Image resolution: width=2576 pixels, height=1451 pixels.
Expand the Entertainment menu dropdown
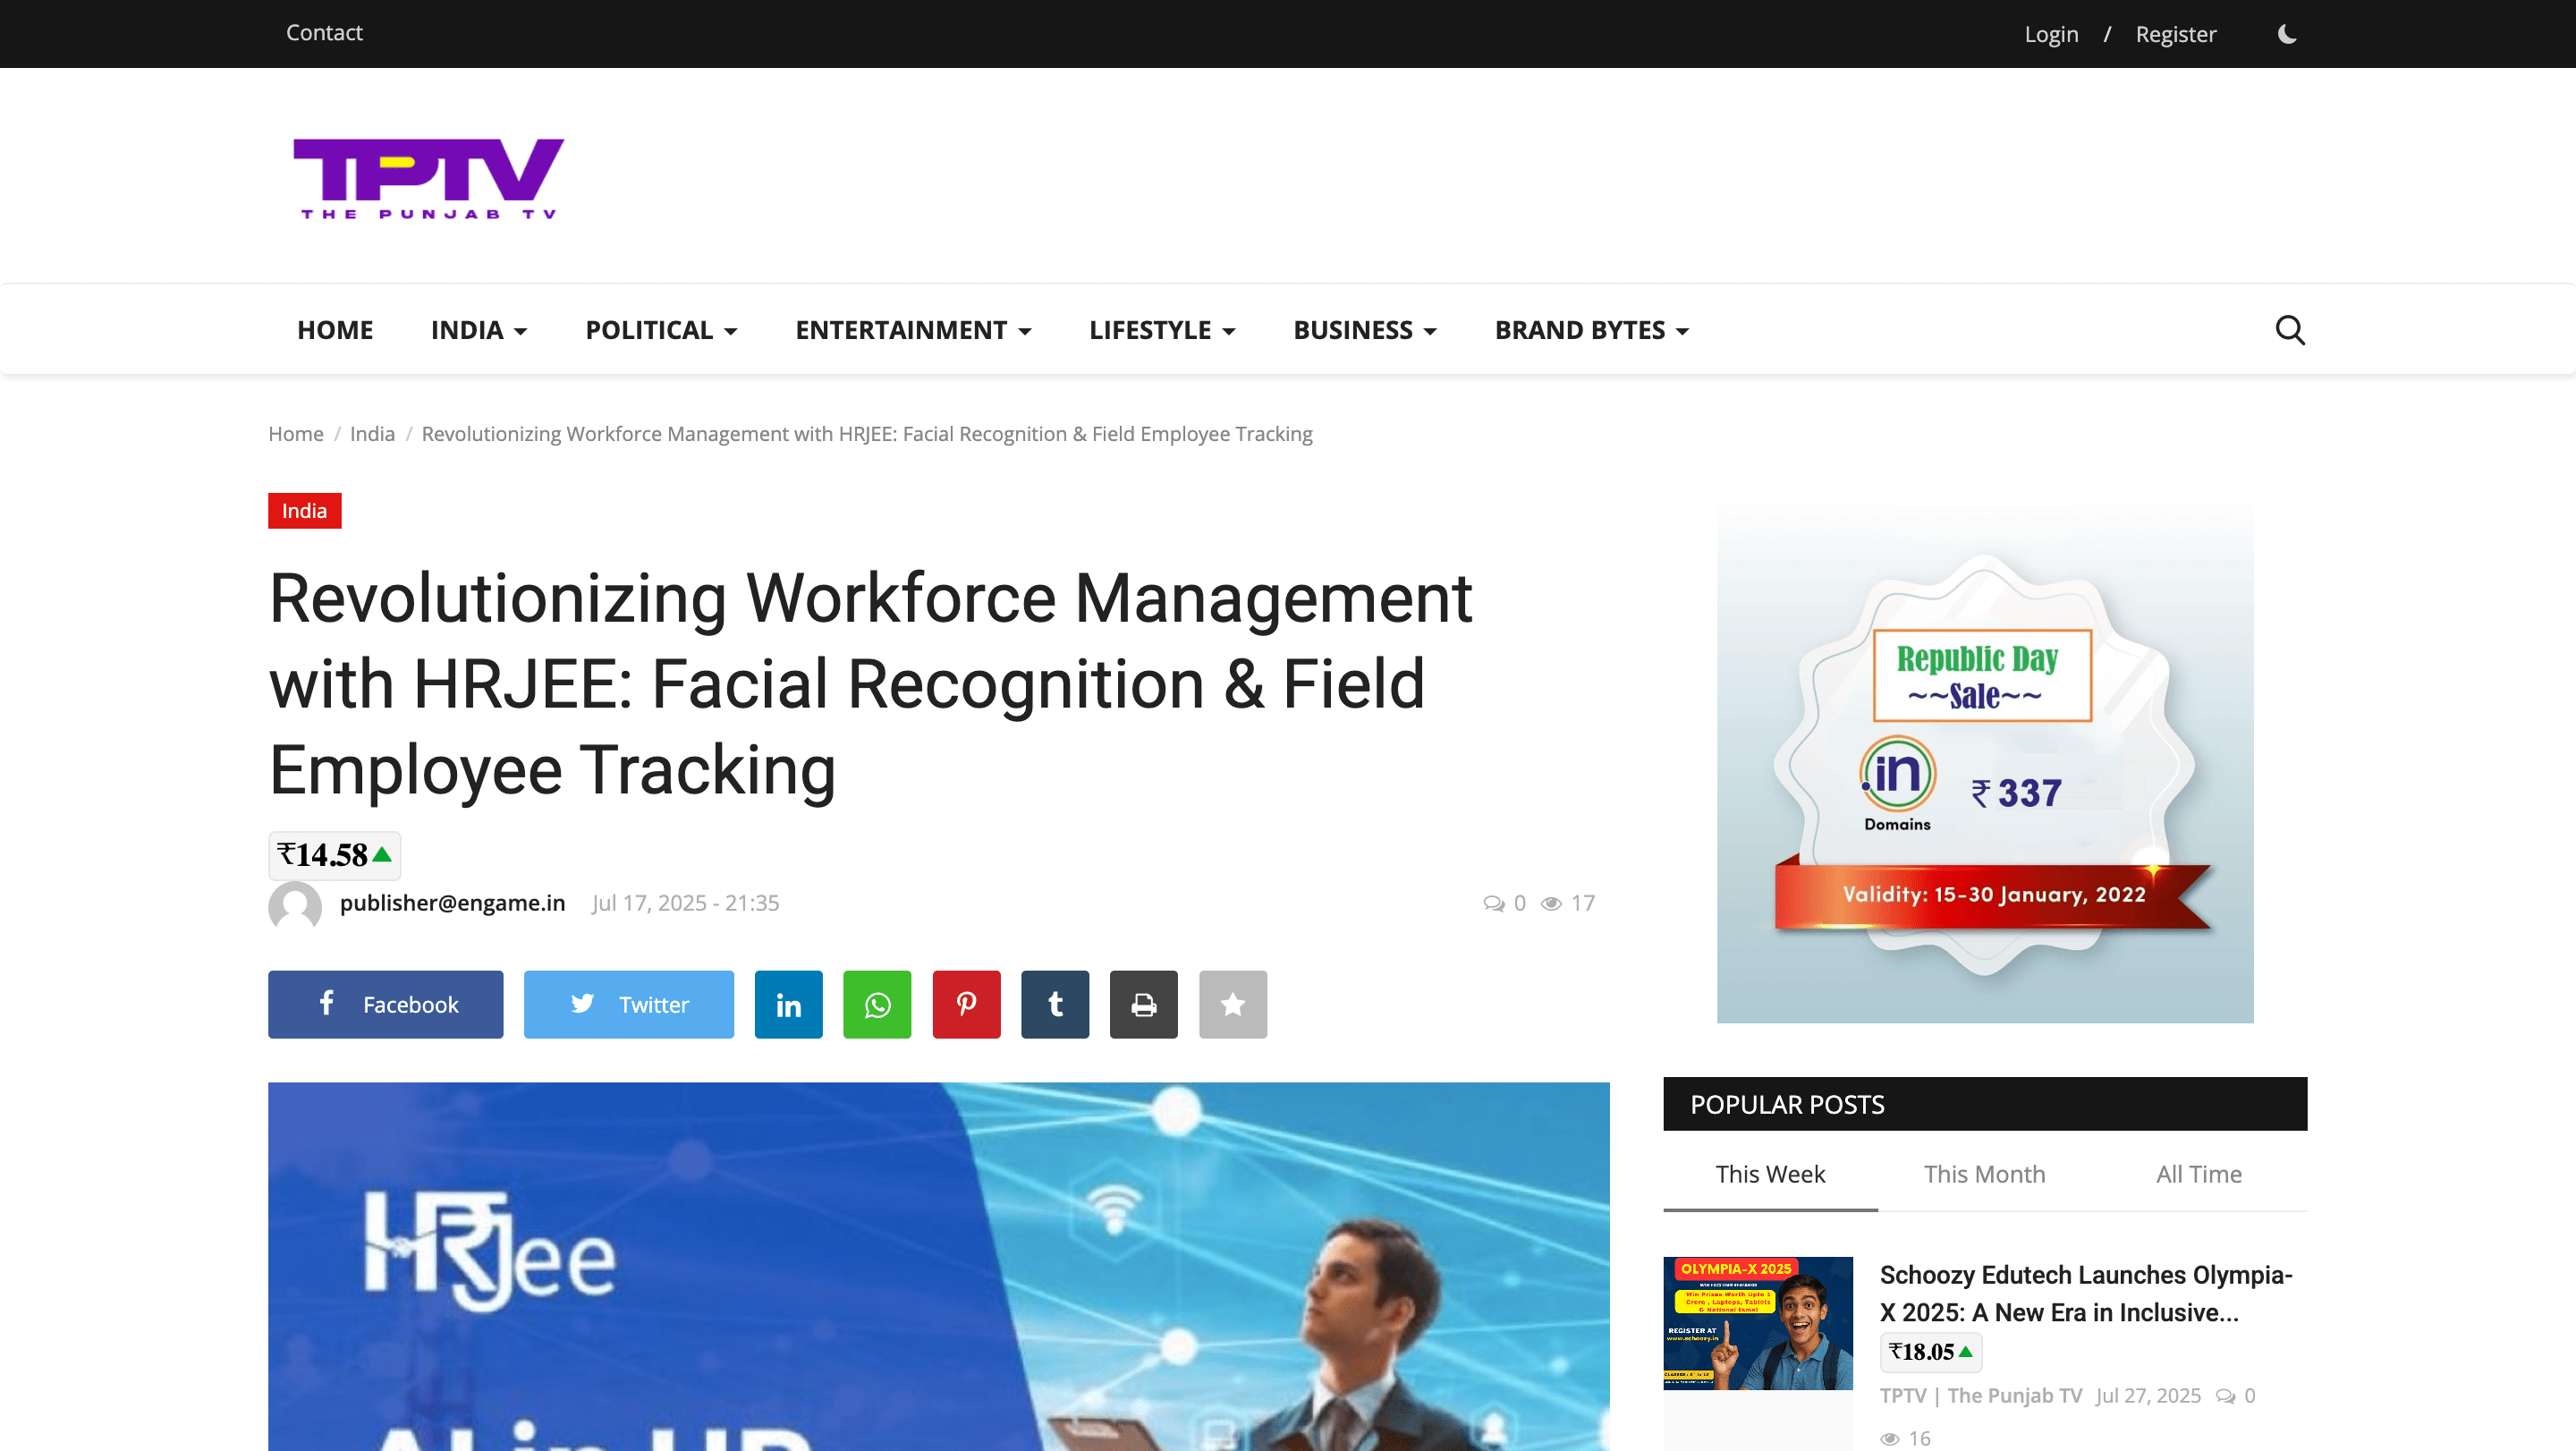(x=912, y=330)
